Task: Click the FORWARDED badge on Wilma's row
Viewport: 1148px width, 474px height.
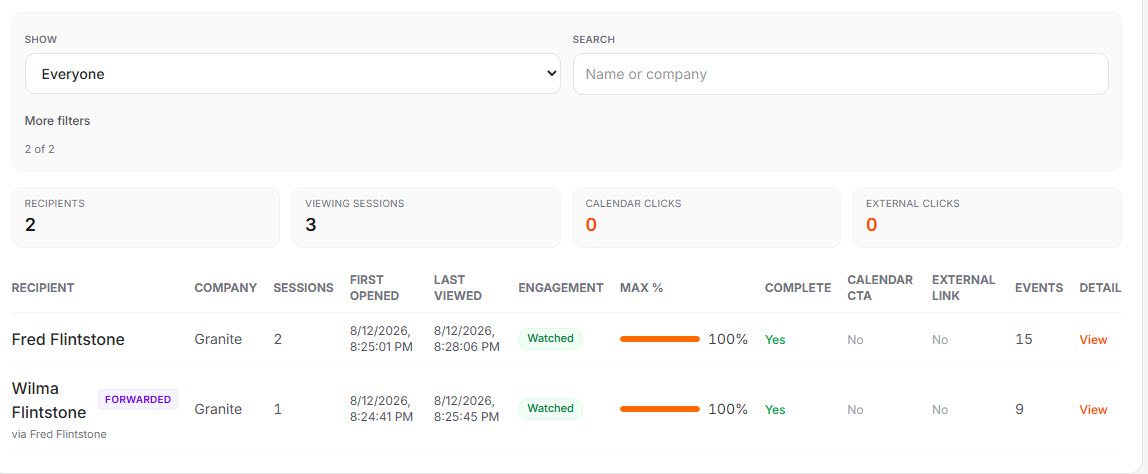Action: (138, 399)
